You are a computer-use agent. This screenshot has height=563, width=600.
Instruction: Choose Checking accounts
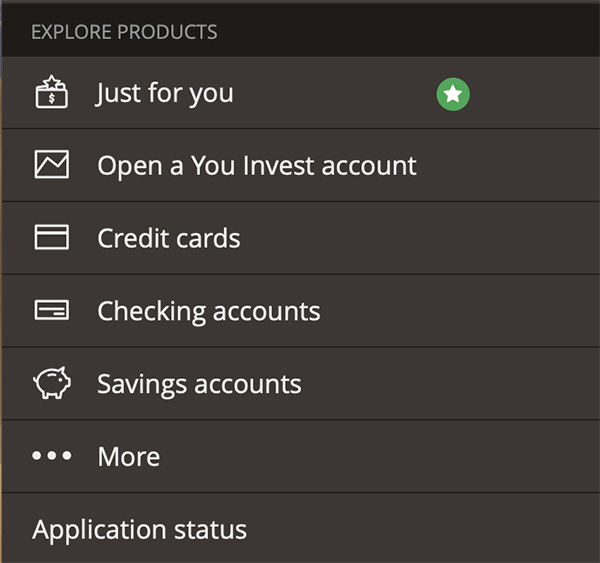[x=209, y=311]
